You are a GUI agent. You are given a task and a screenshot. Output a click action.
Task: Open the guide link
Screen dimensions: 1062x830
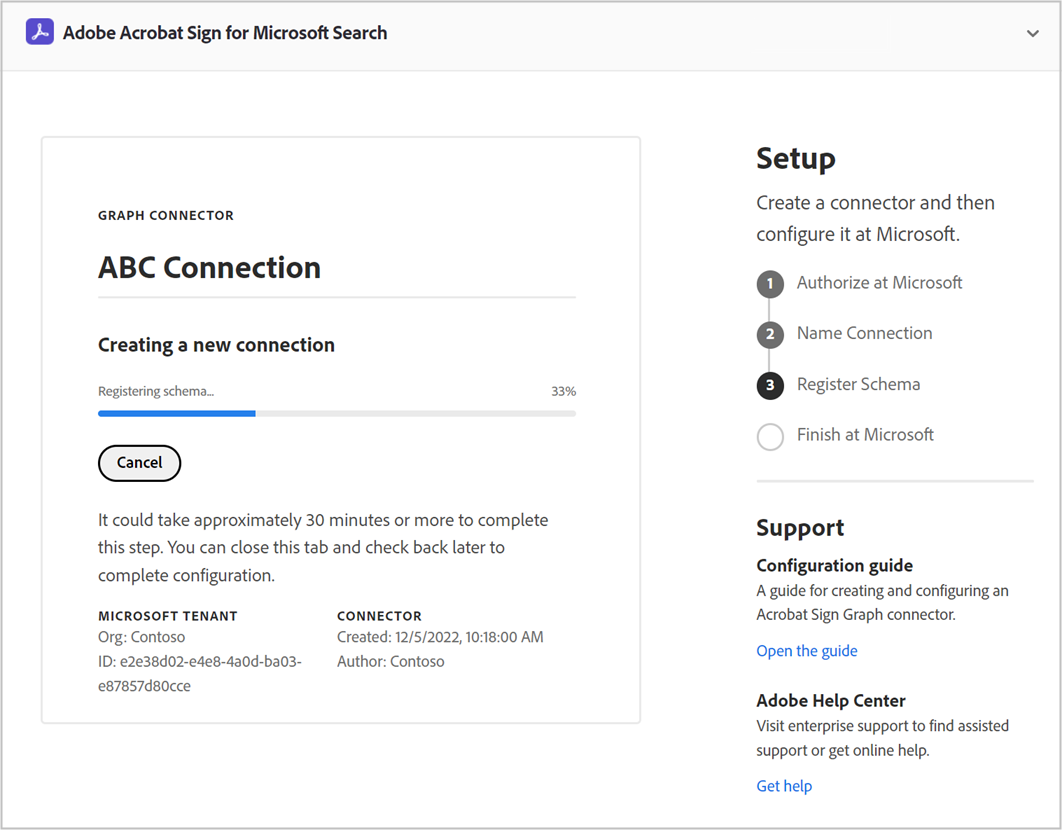(807, 651)
